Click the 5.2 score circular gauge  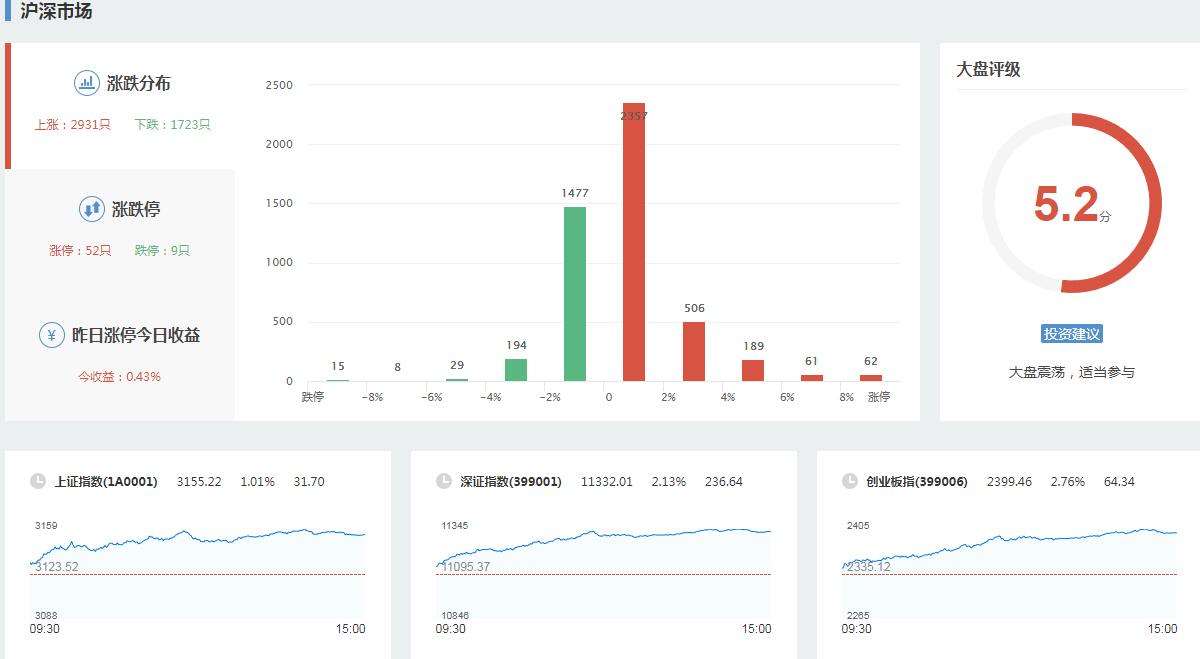click(1071, 203)
